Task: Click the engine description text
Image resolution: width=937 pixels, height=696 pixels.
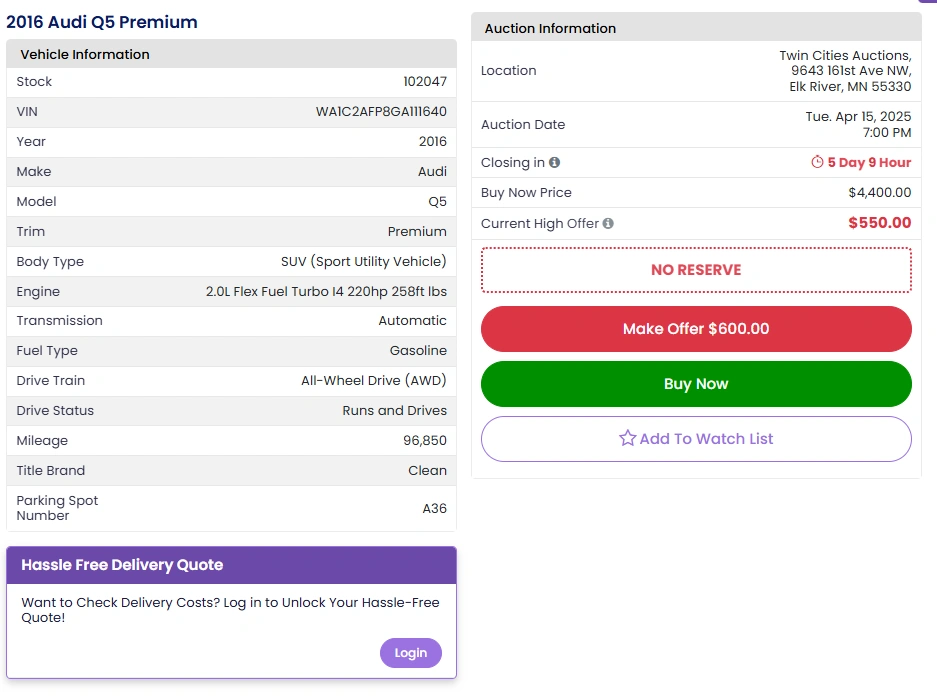Action: (x=326, y=292)
